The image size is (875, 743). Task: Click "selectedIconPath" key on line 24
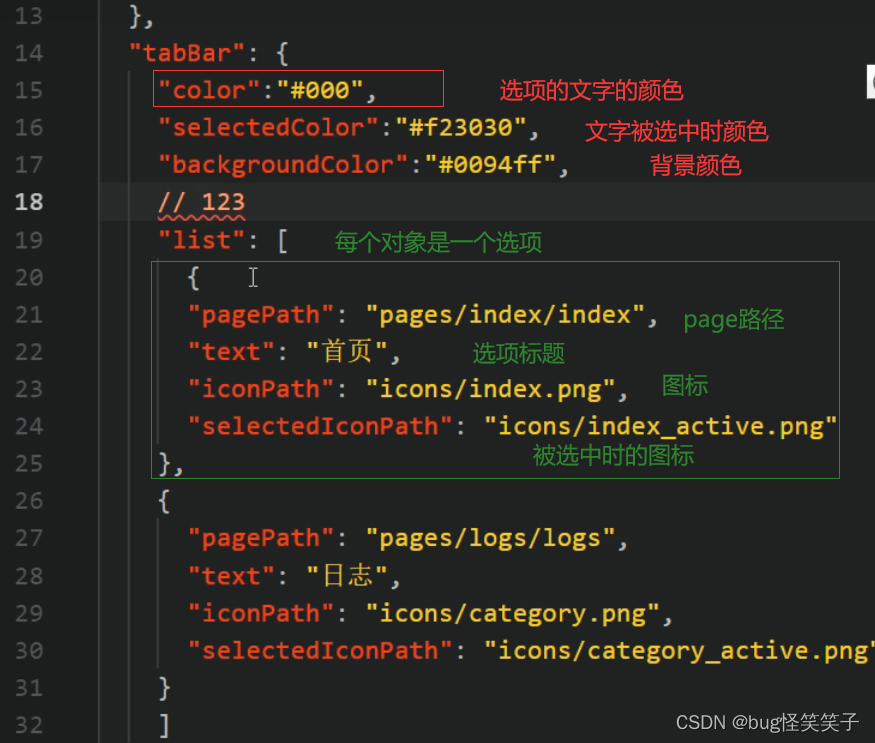click(320, 426)
